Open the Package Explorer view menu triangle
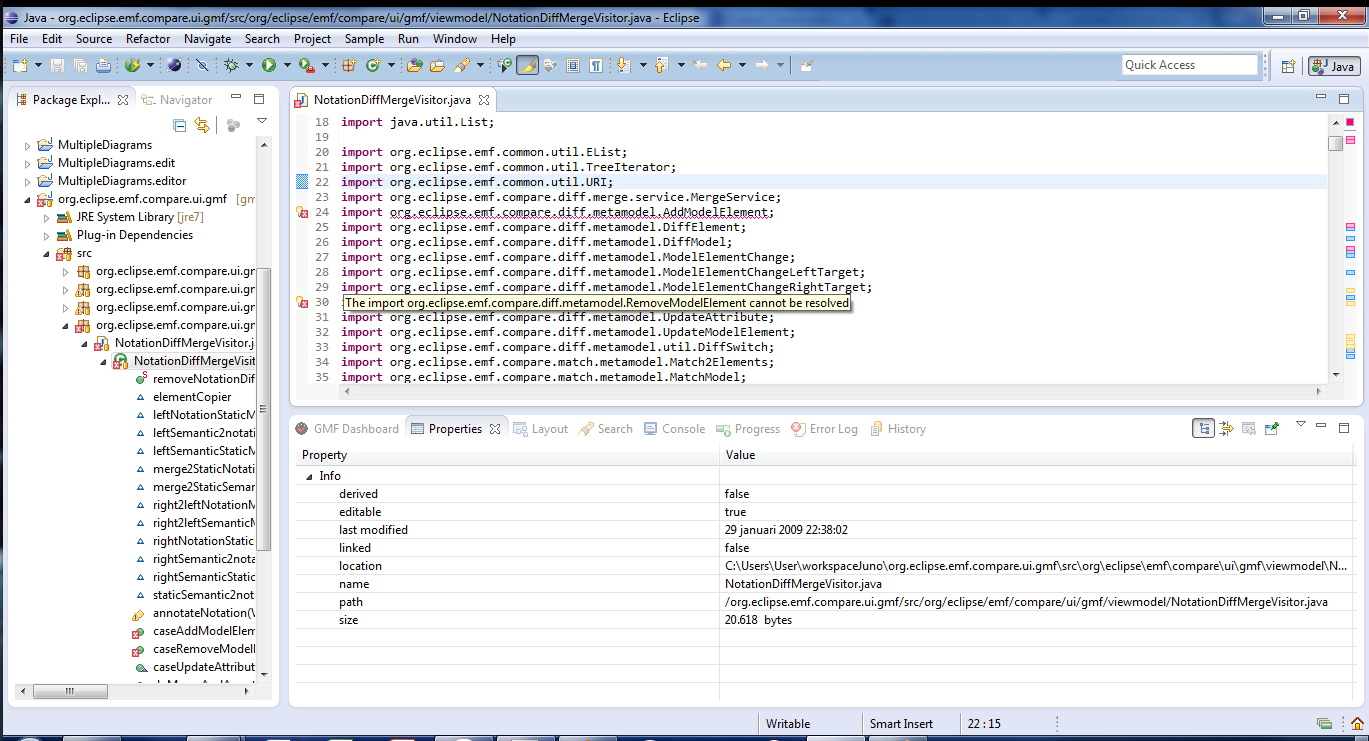 point(262,121)
